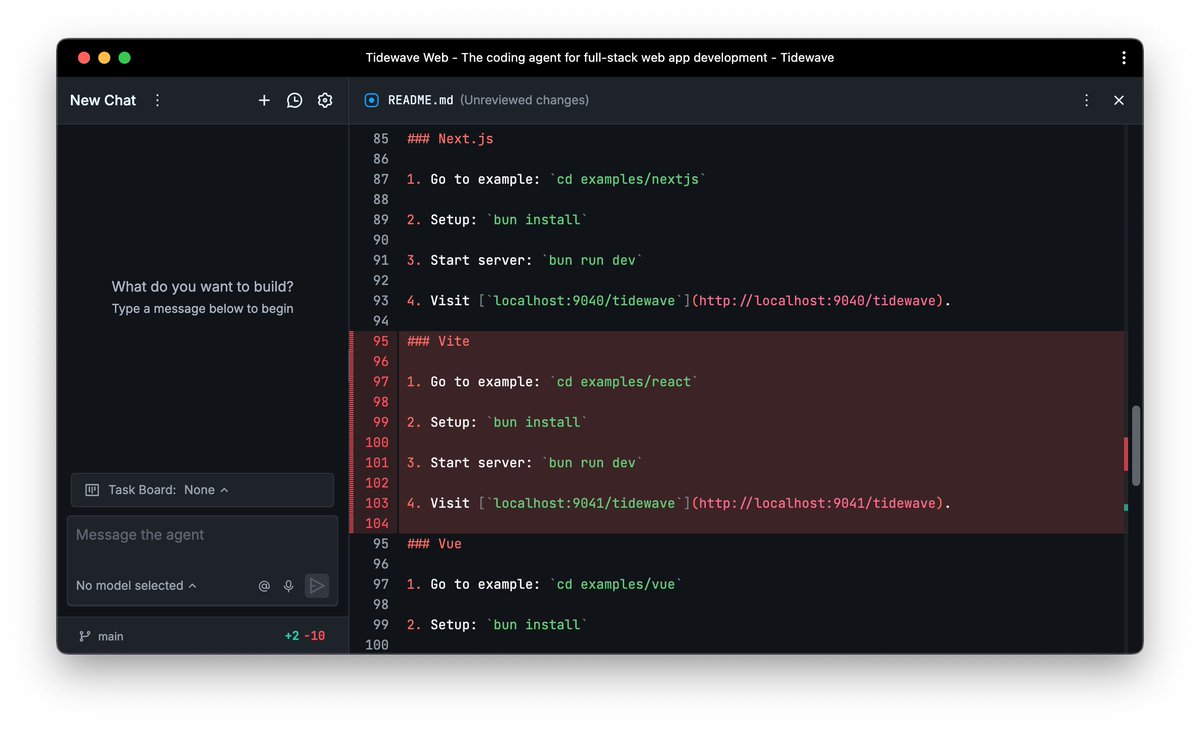Click the macOS green fullscreen button
The height and width of the screenshot is (729, 1200).
click(125, 58)
